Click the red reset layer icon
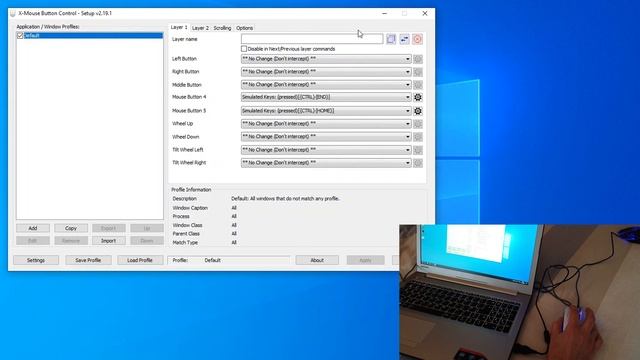 (x=417, y=39)
